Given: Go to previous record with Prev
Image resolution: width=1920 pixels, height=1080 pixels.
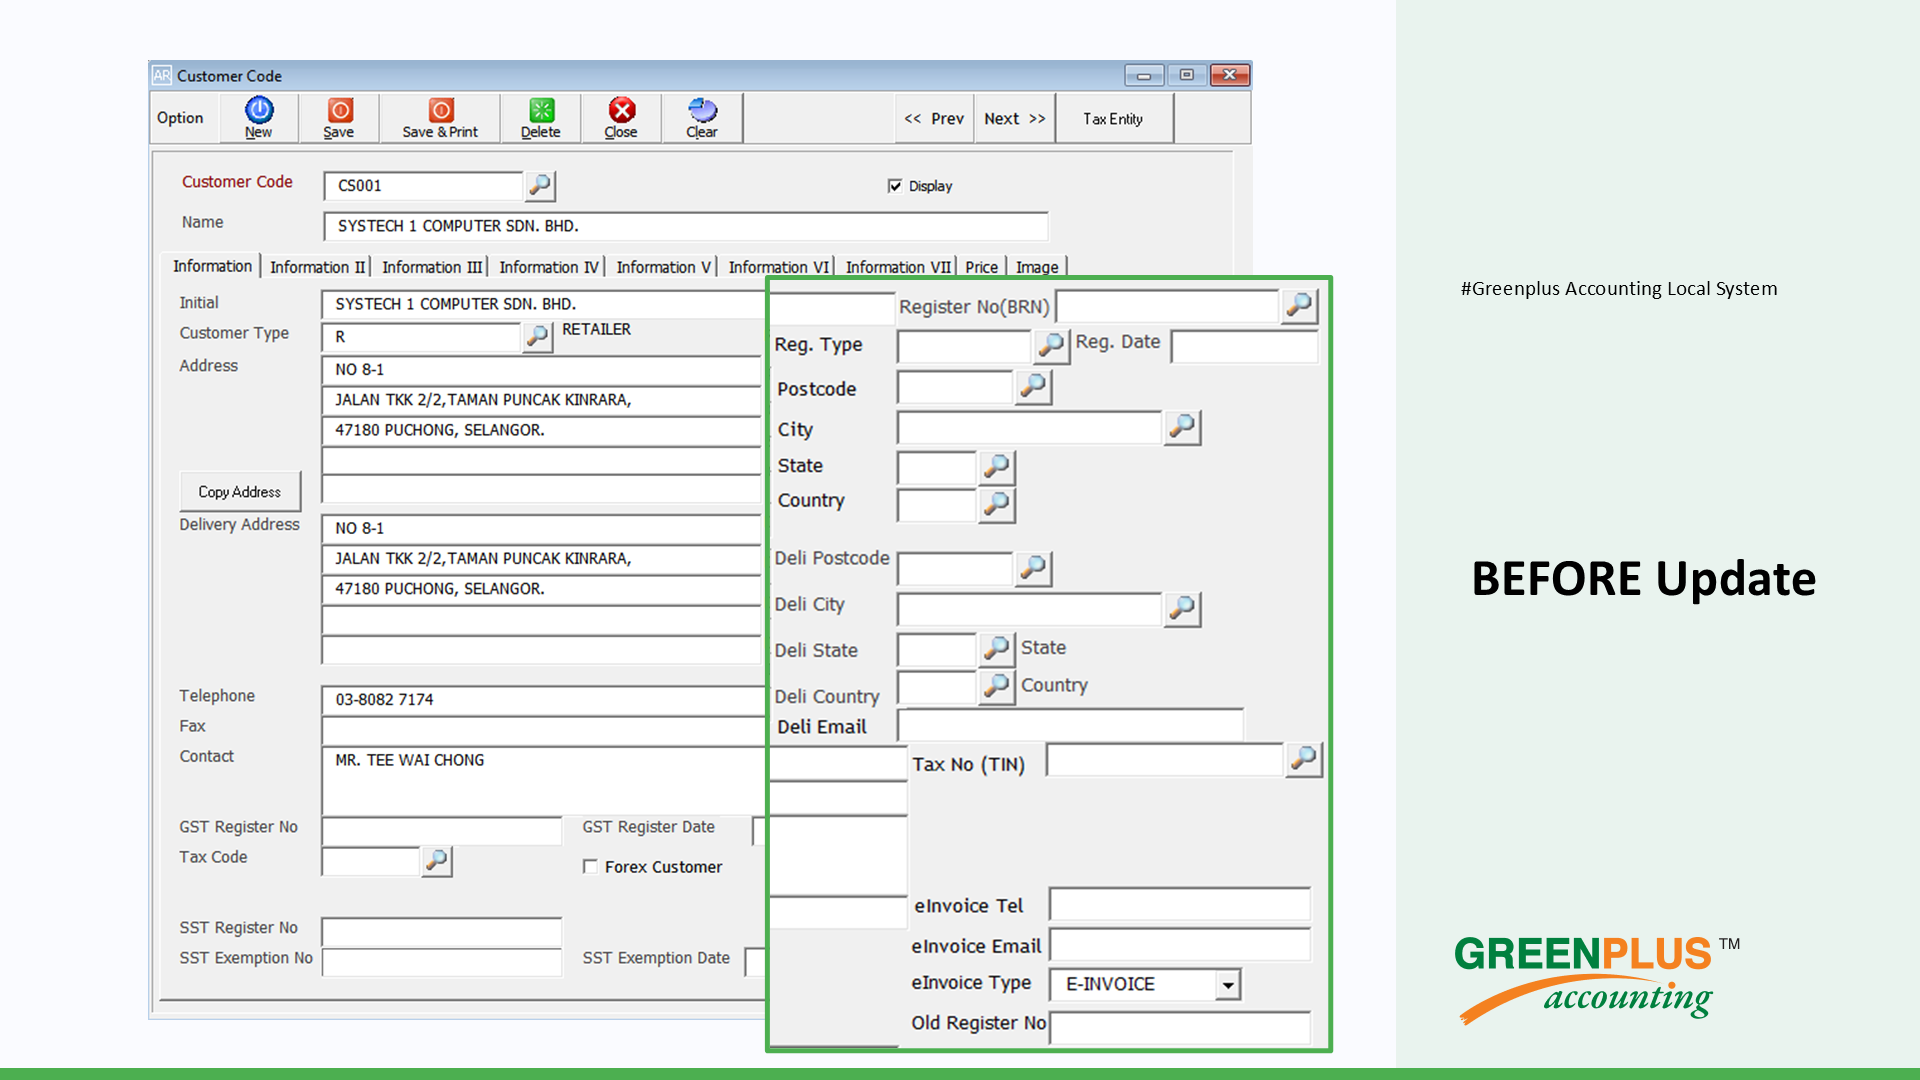Looking at the screenshot, I should click(x=934, y=118).
